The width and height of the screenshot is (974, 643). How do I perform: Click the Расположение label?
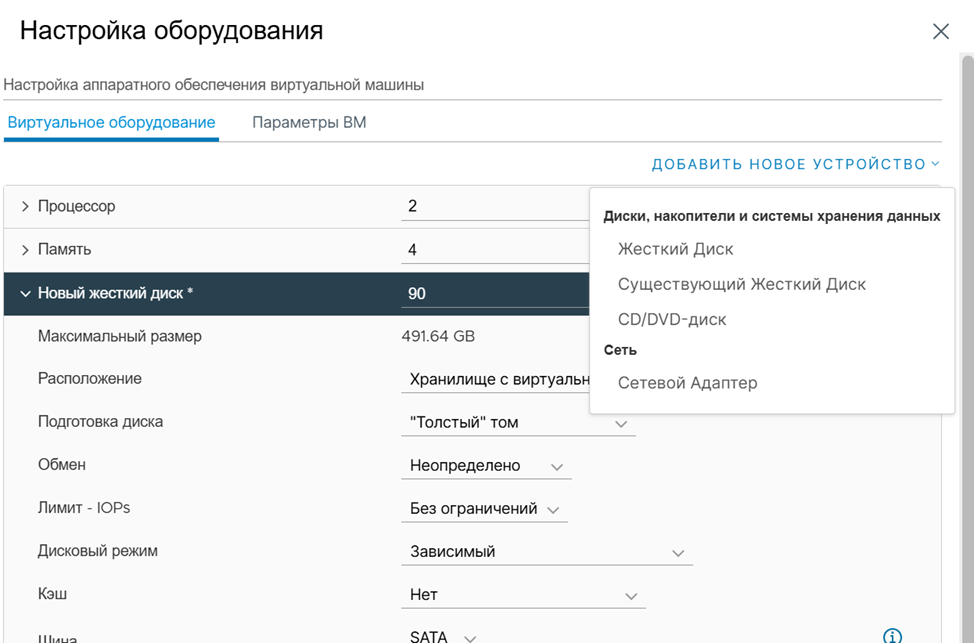pyautogui.click(x=89, y=379)
